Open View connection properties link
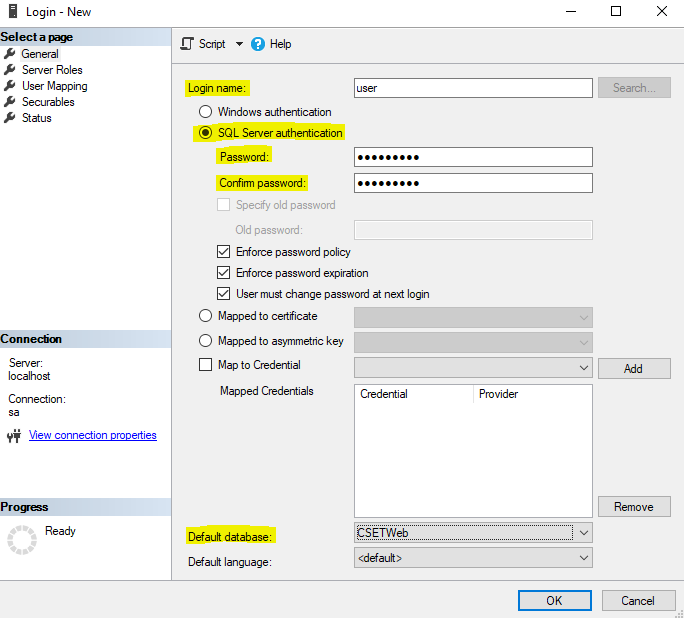The image size is (684, 618). click(x=92, y=435)
